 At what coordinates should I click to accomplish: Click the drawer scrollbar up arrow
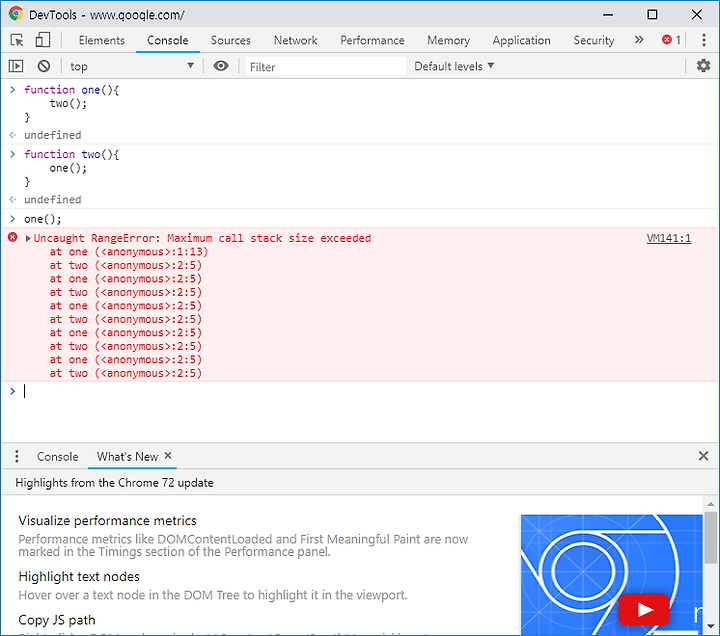tap(711, 504)
